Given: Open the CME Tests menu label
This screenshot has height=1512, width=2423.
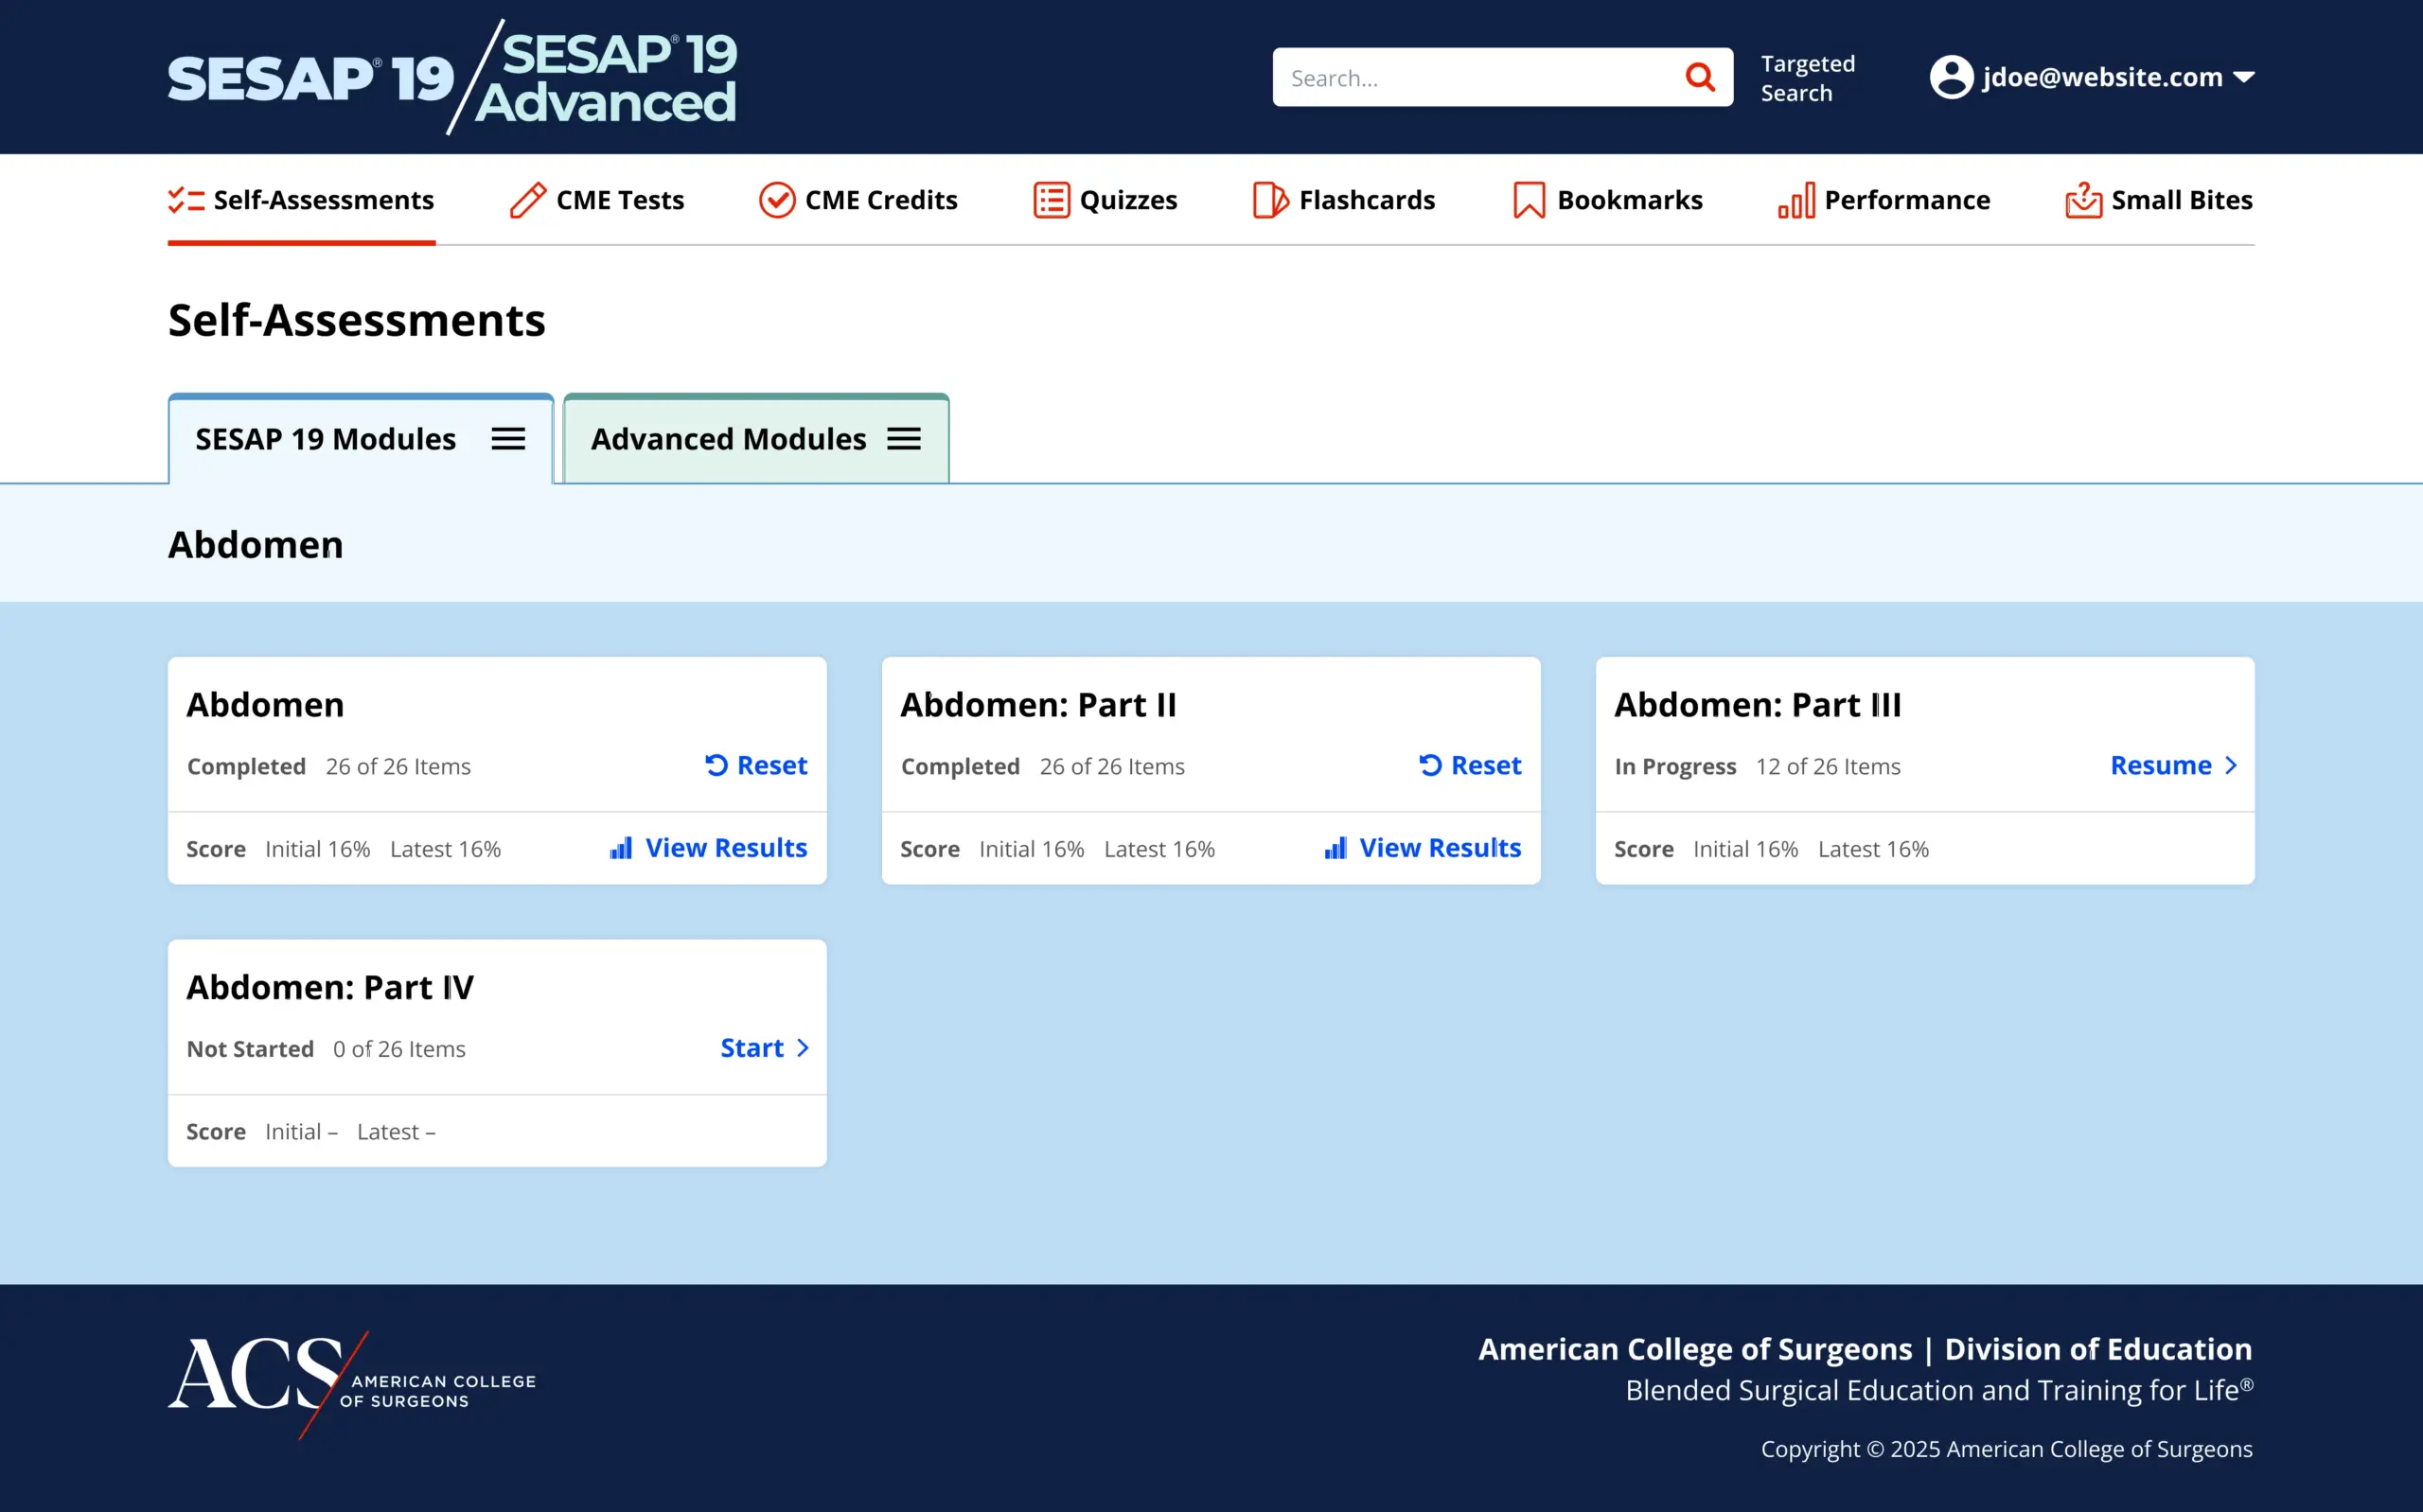Looking at the screenshot, I should pos(620,200).
